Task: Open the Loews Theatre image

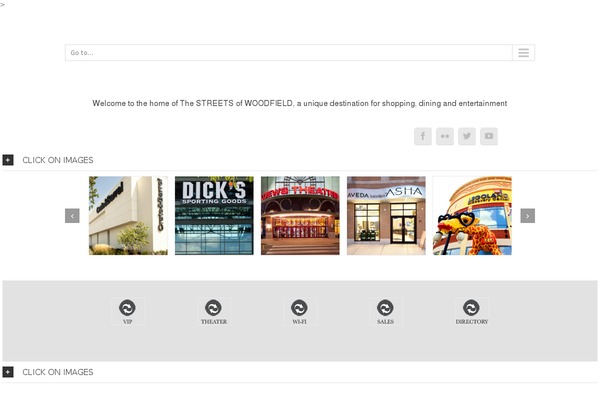Action: point(300,216)
